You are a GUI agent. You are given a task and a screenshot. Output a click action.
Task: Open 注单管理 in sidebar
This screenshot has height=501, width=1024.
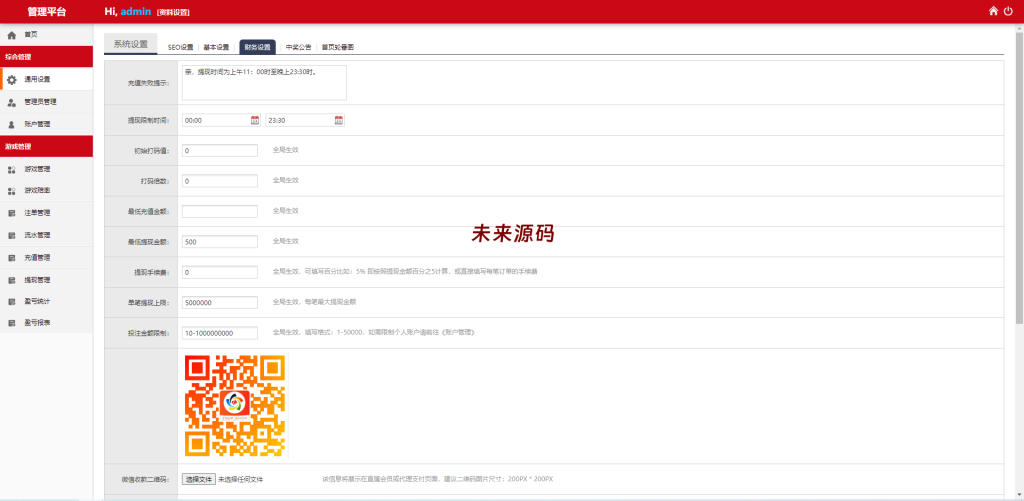(x=46, y=213)
